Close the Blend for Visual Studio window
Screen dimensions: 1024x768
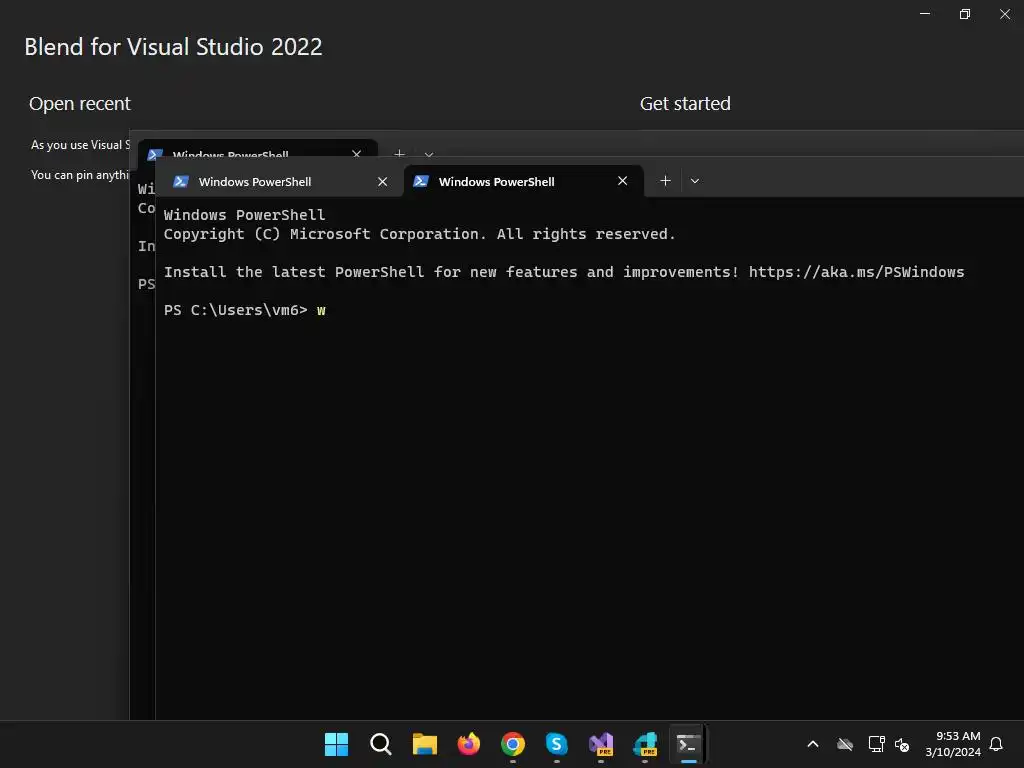(x=1004, y=14)
